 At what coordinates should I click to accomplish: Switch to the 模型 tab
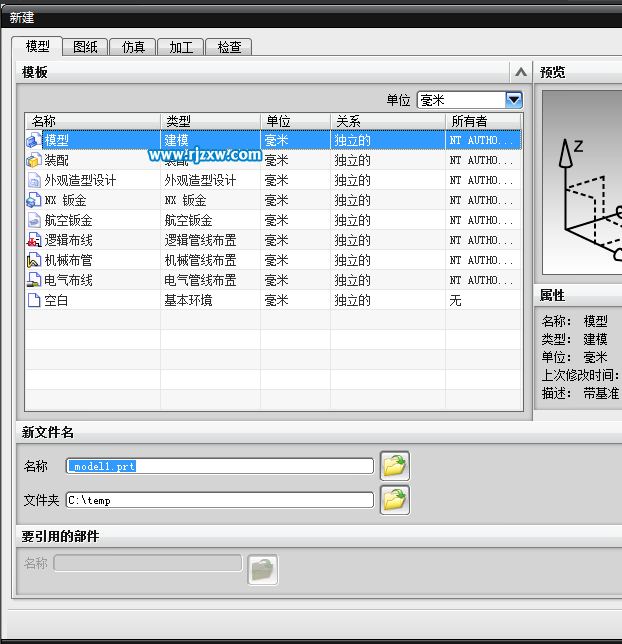37,46
